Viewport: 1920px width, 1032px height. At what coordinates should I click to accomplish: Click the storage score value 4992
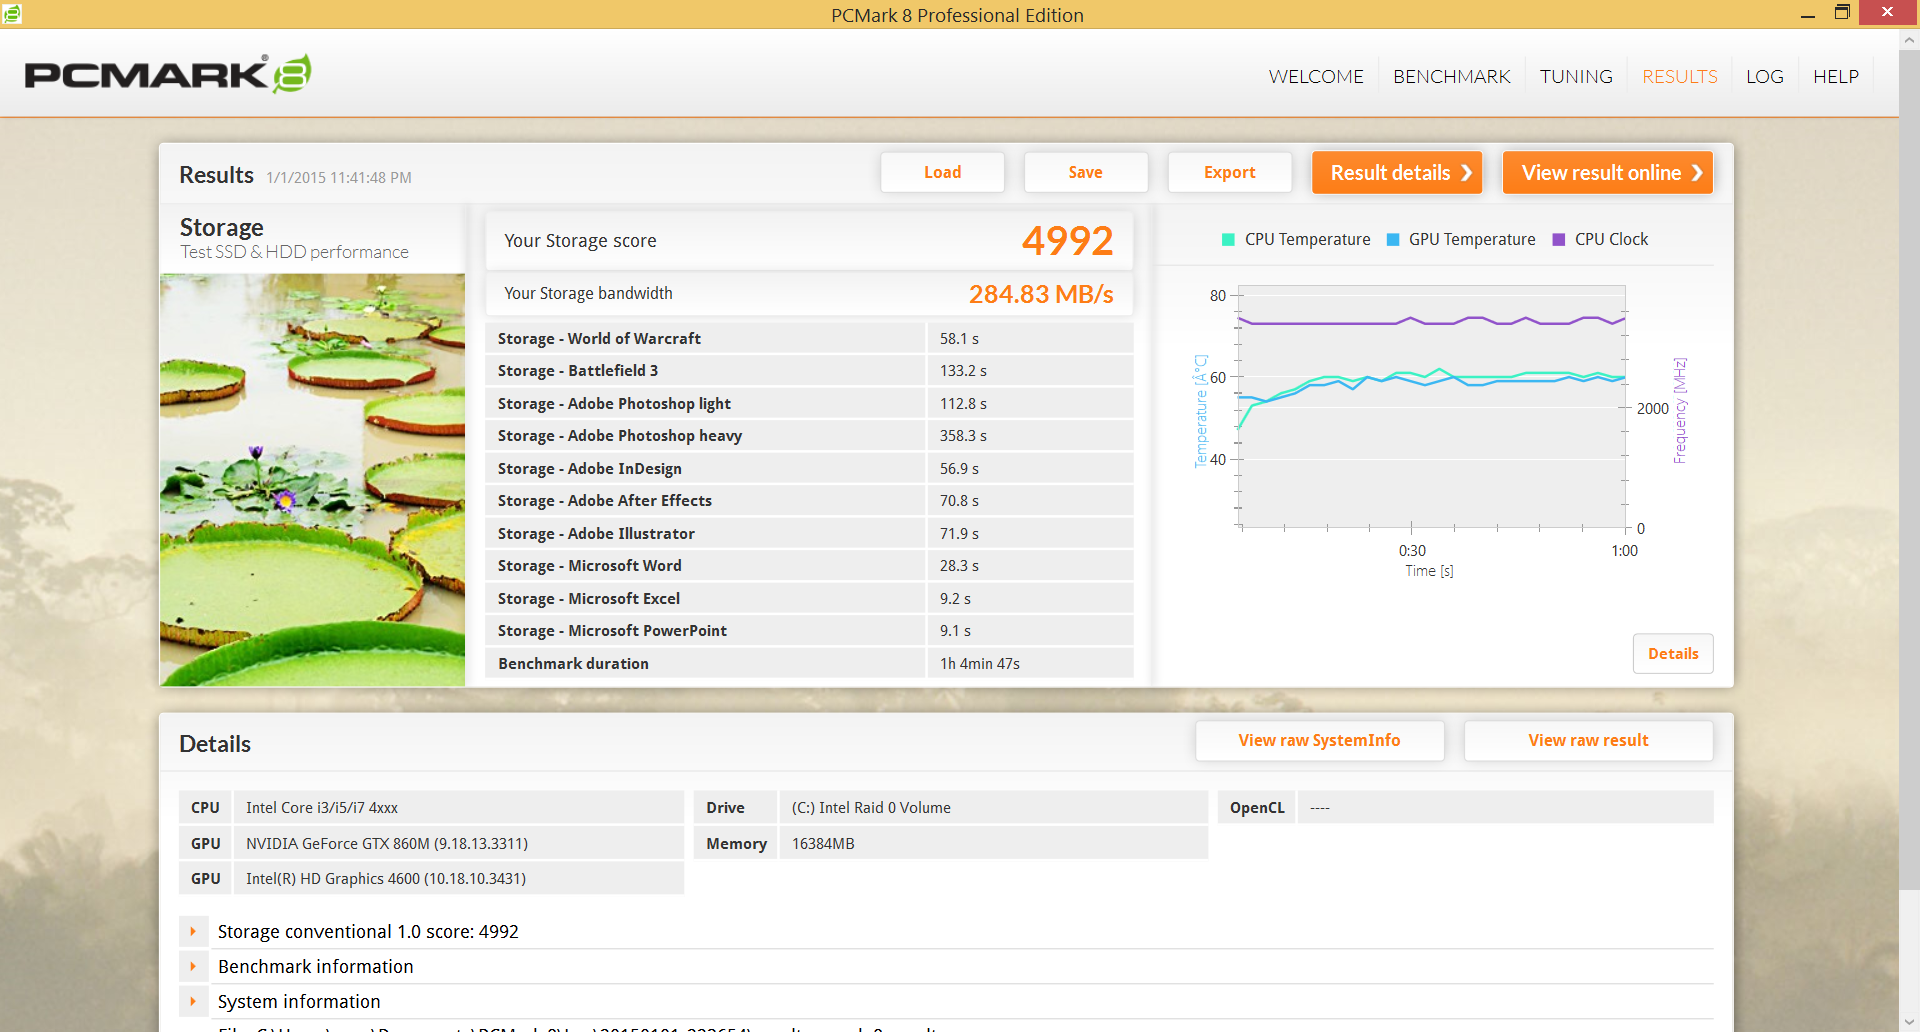click(x=1067, y=240)
